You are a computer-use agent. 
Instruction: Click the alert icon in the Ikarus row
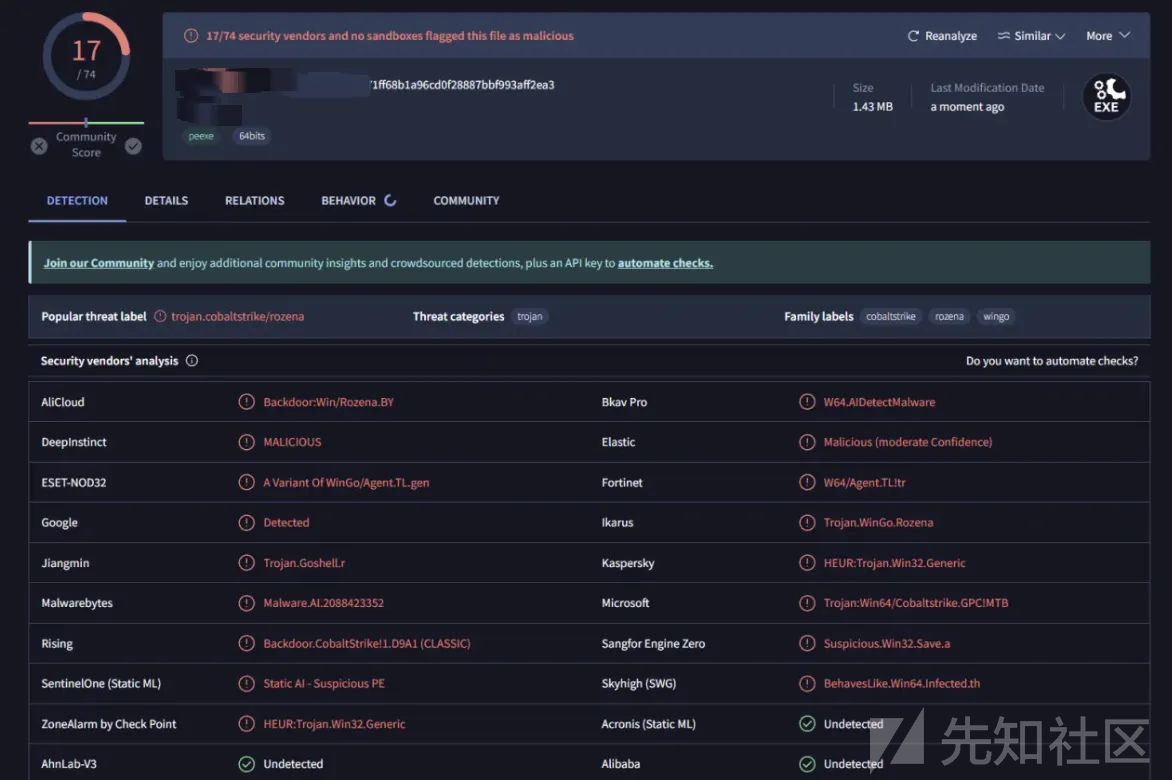tap(807, 523)
